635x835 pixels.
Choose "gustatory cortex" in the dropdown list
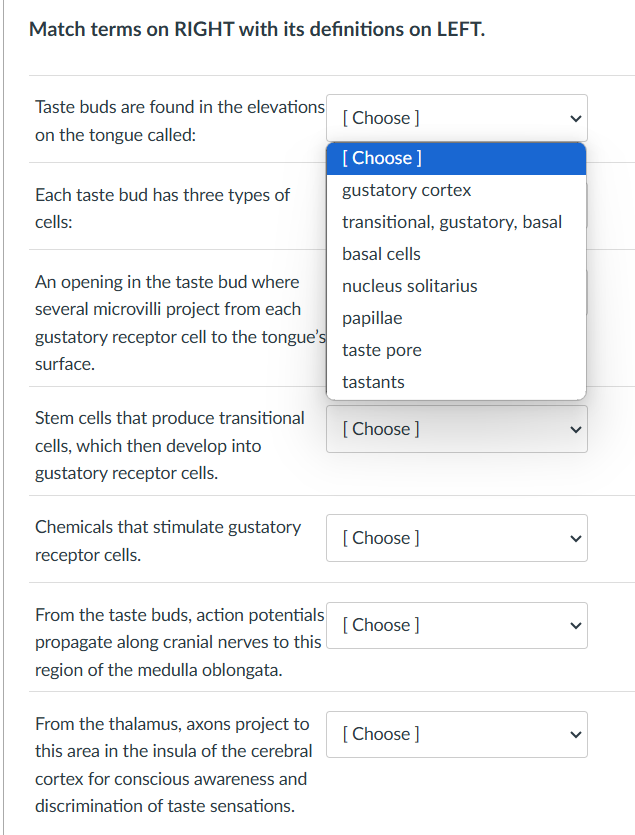coord(406,190)
